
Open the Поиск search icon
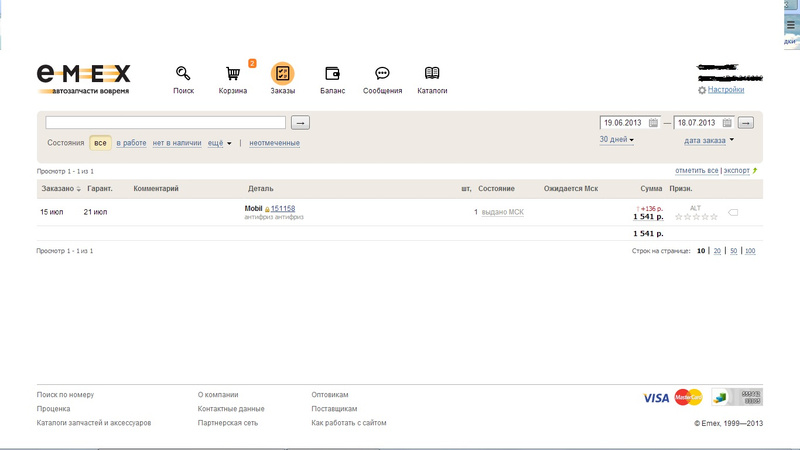tap(183, 74)
